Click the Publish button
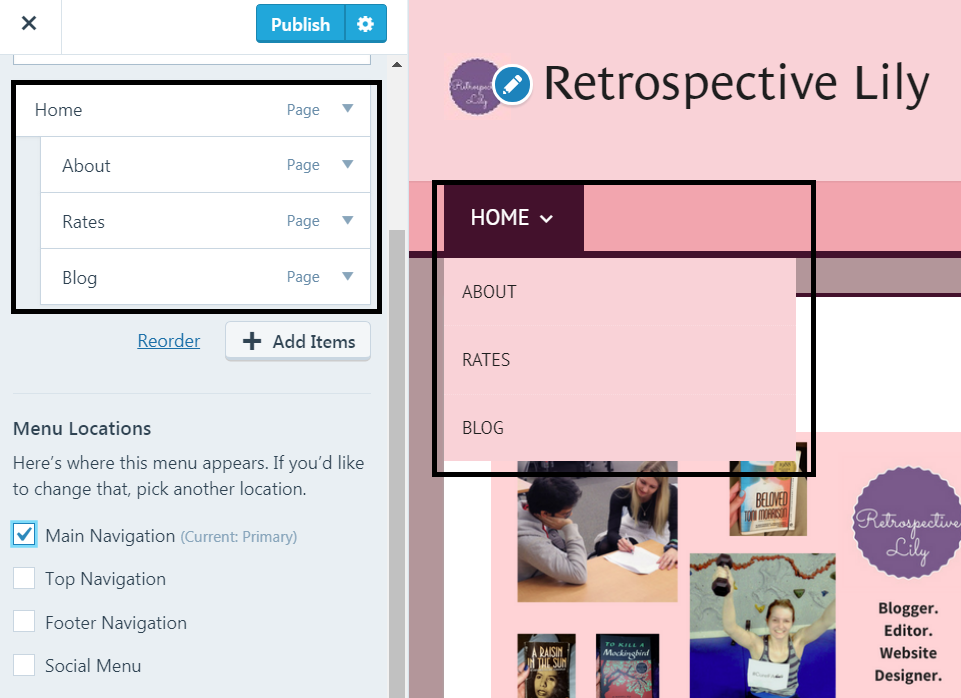 coord(300,24)
